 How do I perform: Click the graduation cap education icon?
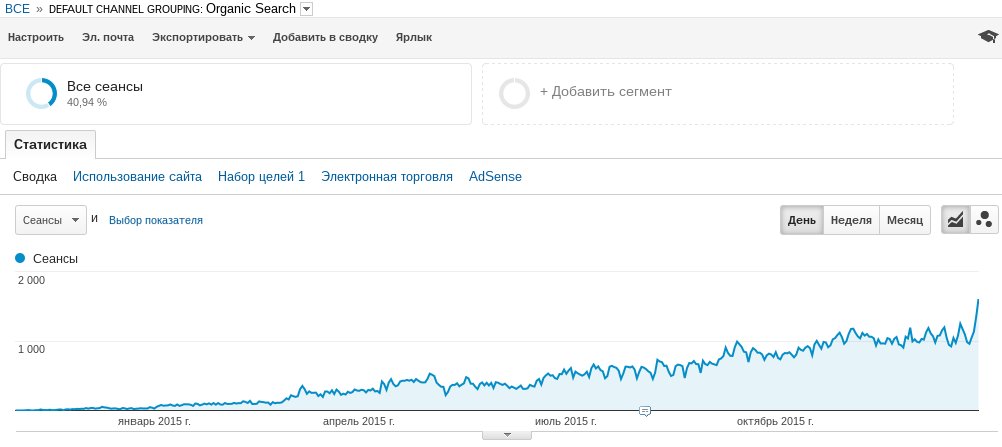click(x=987, y=37)
